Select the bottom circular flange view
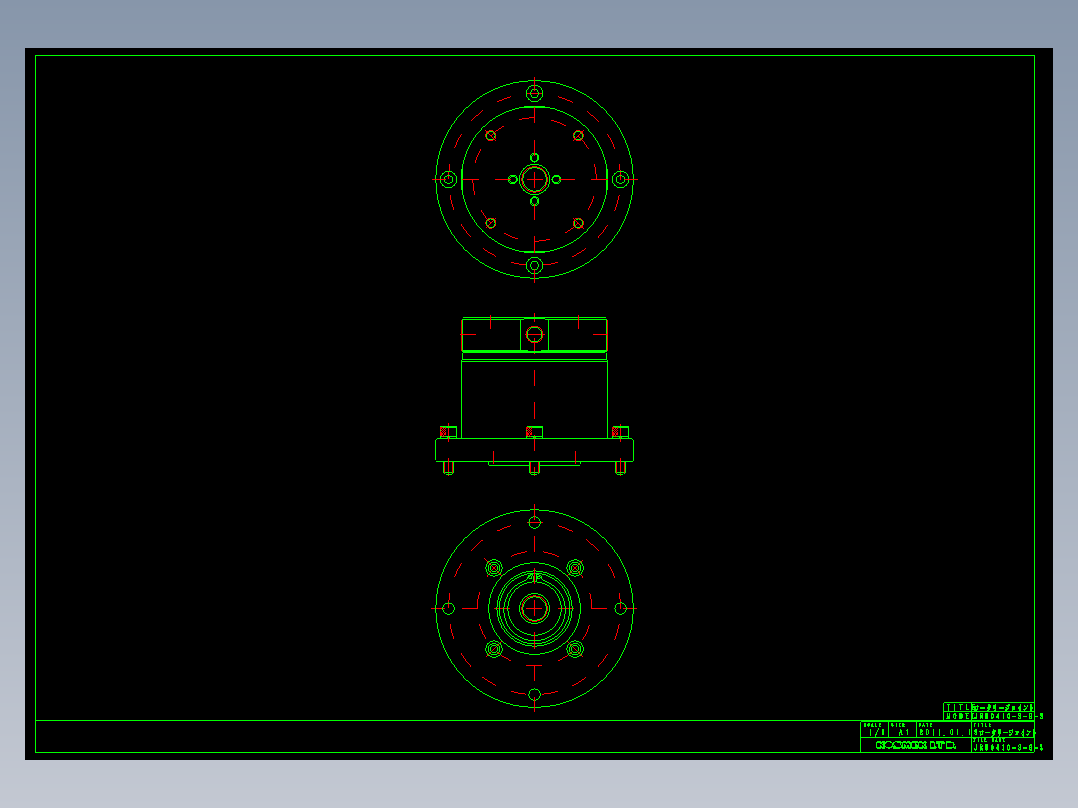 [x=534, y=609]
